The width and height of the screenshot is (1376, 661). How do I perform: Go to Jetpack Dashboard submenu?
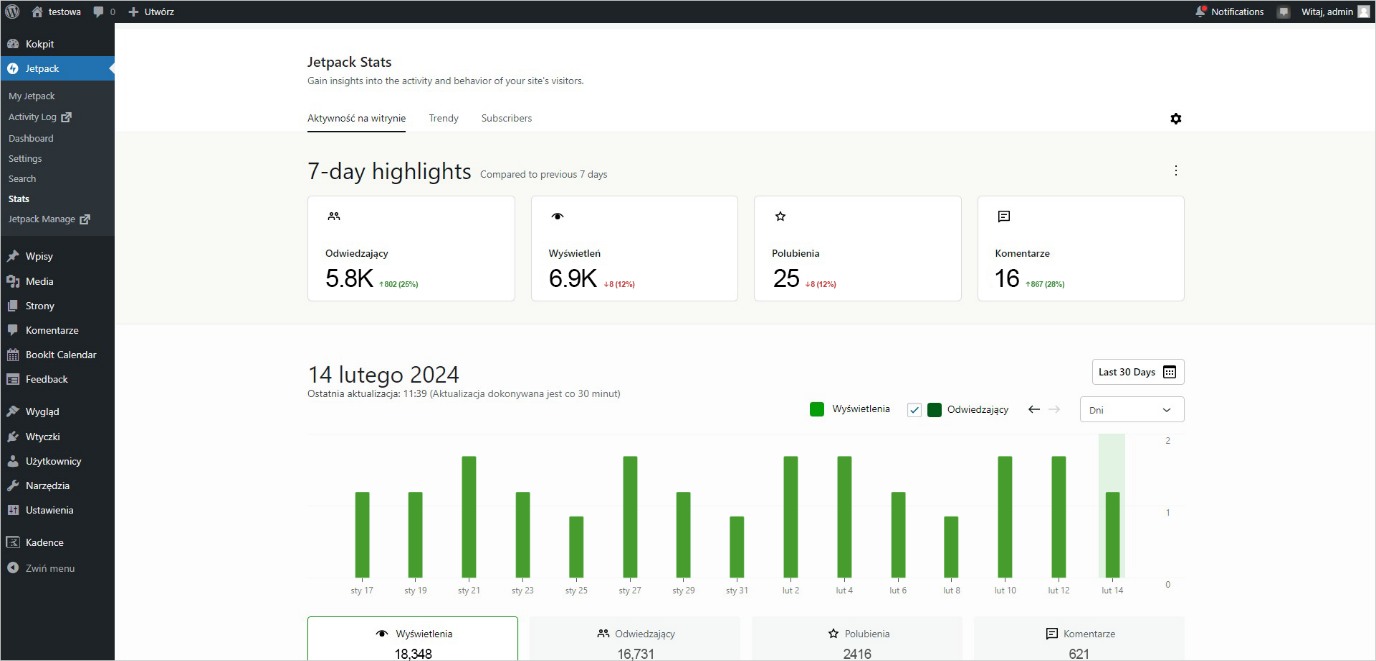click(31, 138)
